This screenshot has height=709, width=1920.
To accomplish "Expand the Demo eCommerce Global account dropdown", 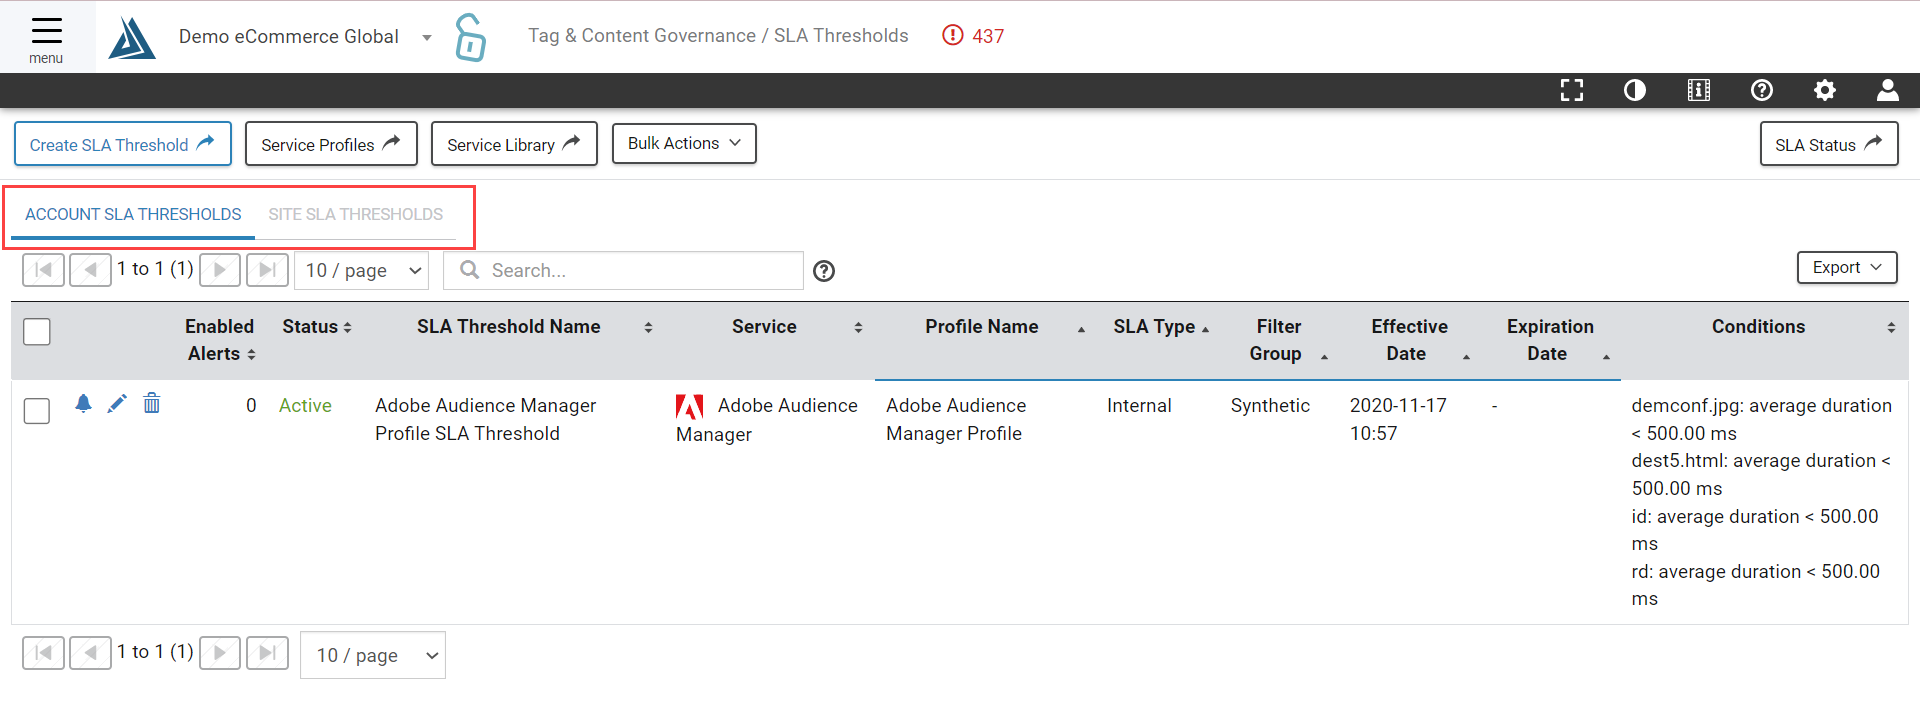I will coord(427,38).
